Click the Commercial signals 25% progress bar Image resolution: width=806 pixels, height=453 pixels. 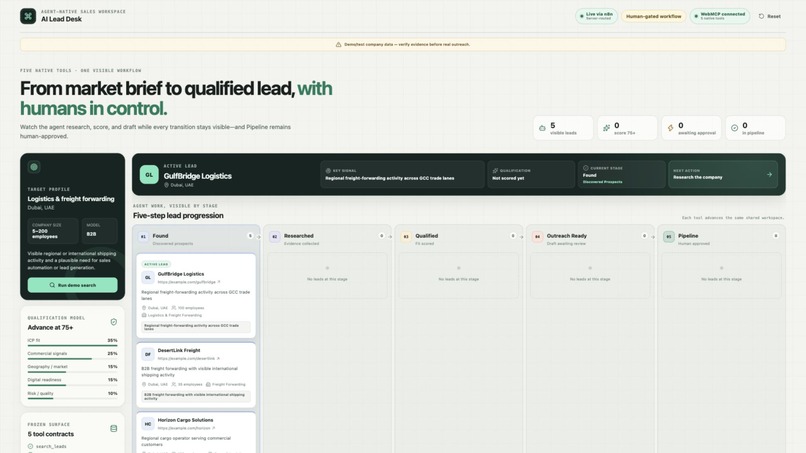click(72, 358)
